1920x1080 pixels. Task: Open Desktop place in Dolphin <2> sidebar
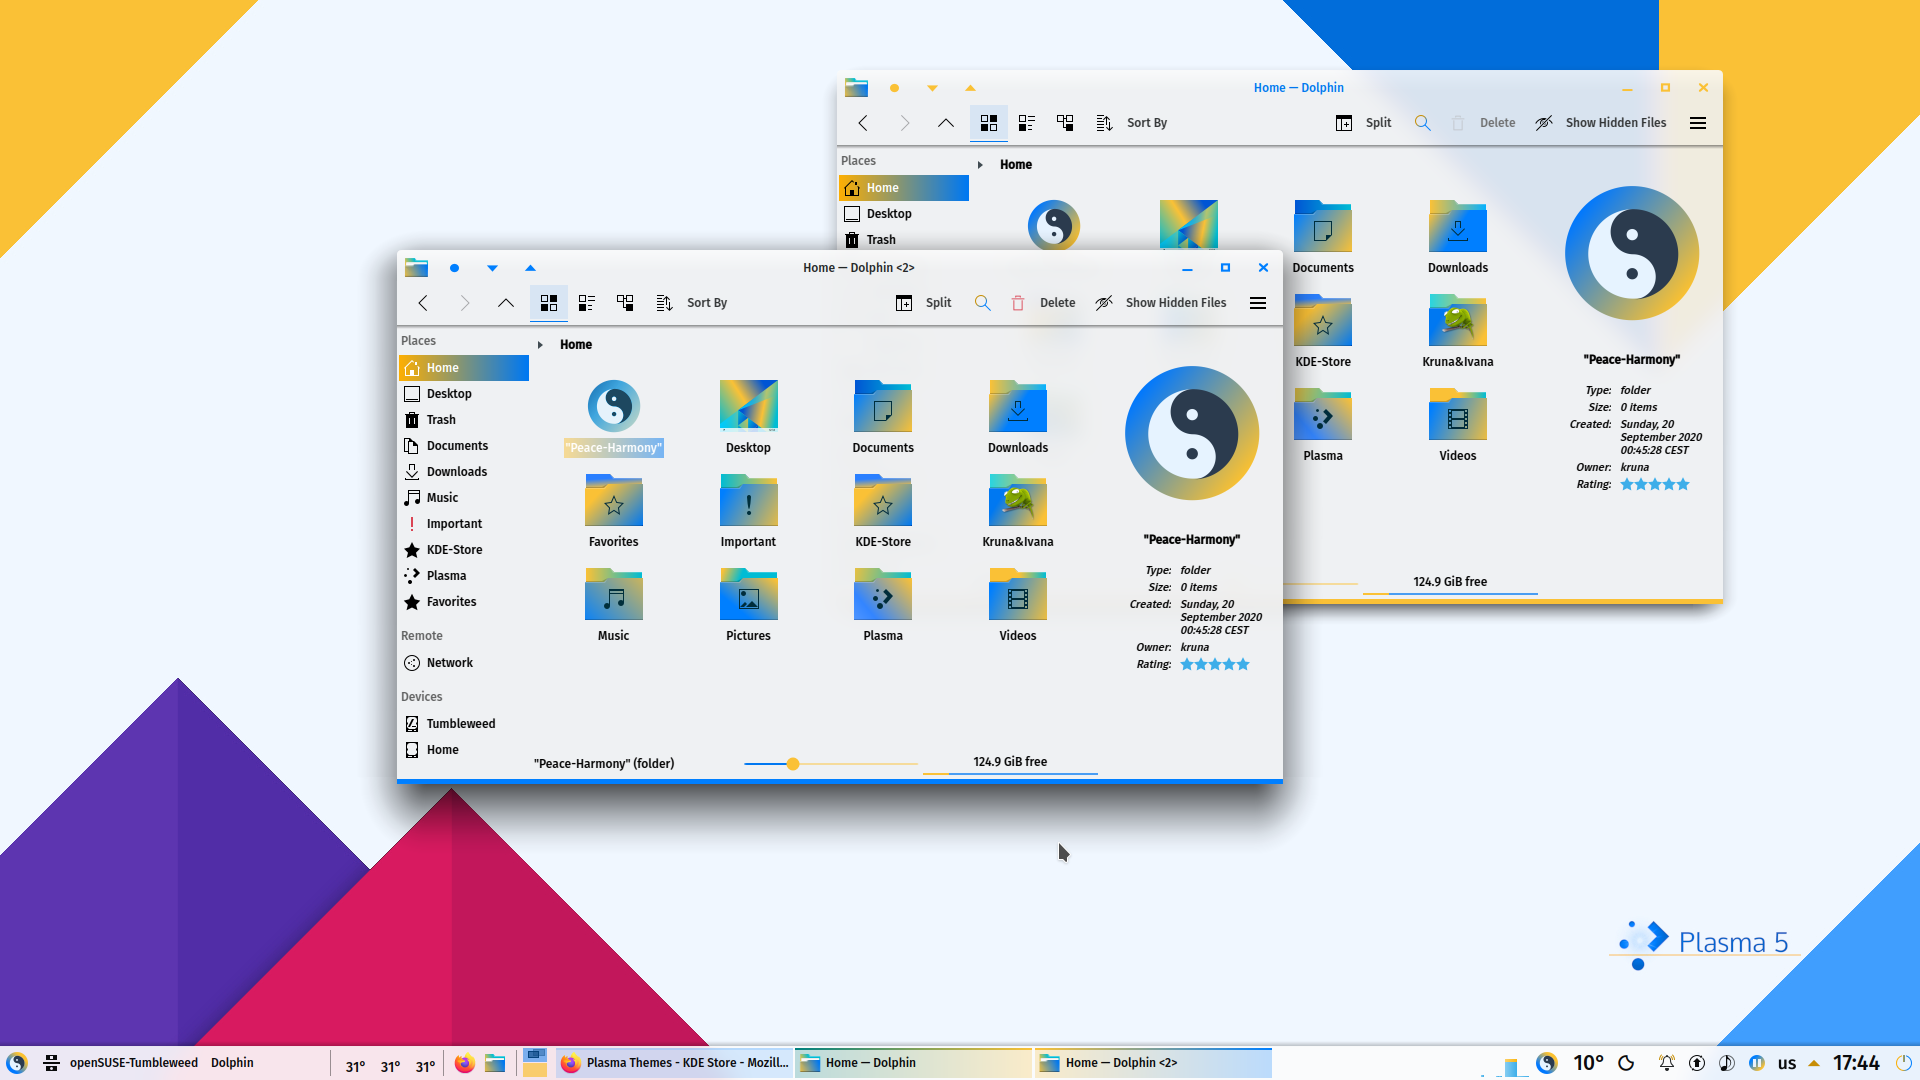(x=464, y=394)
